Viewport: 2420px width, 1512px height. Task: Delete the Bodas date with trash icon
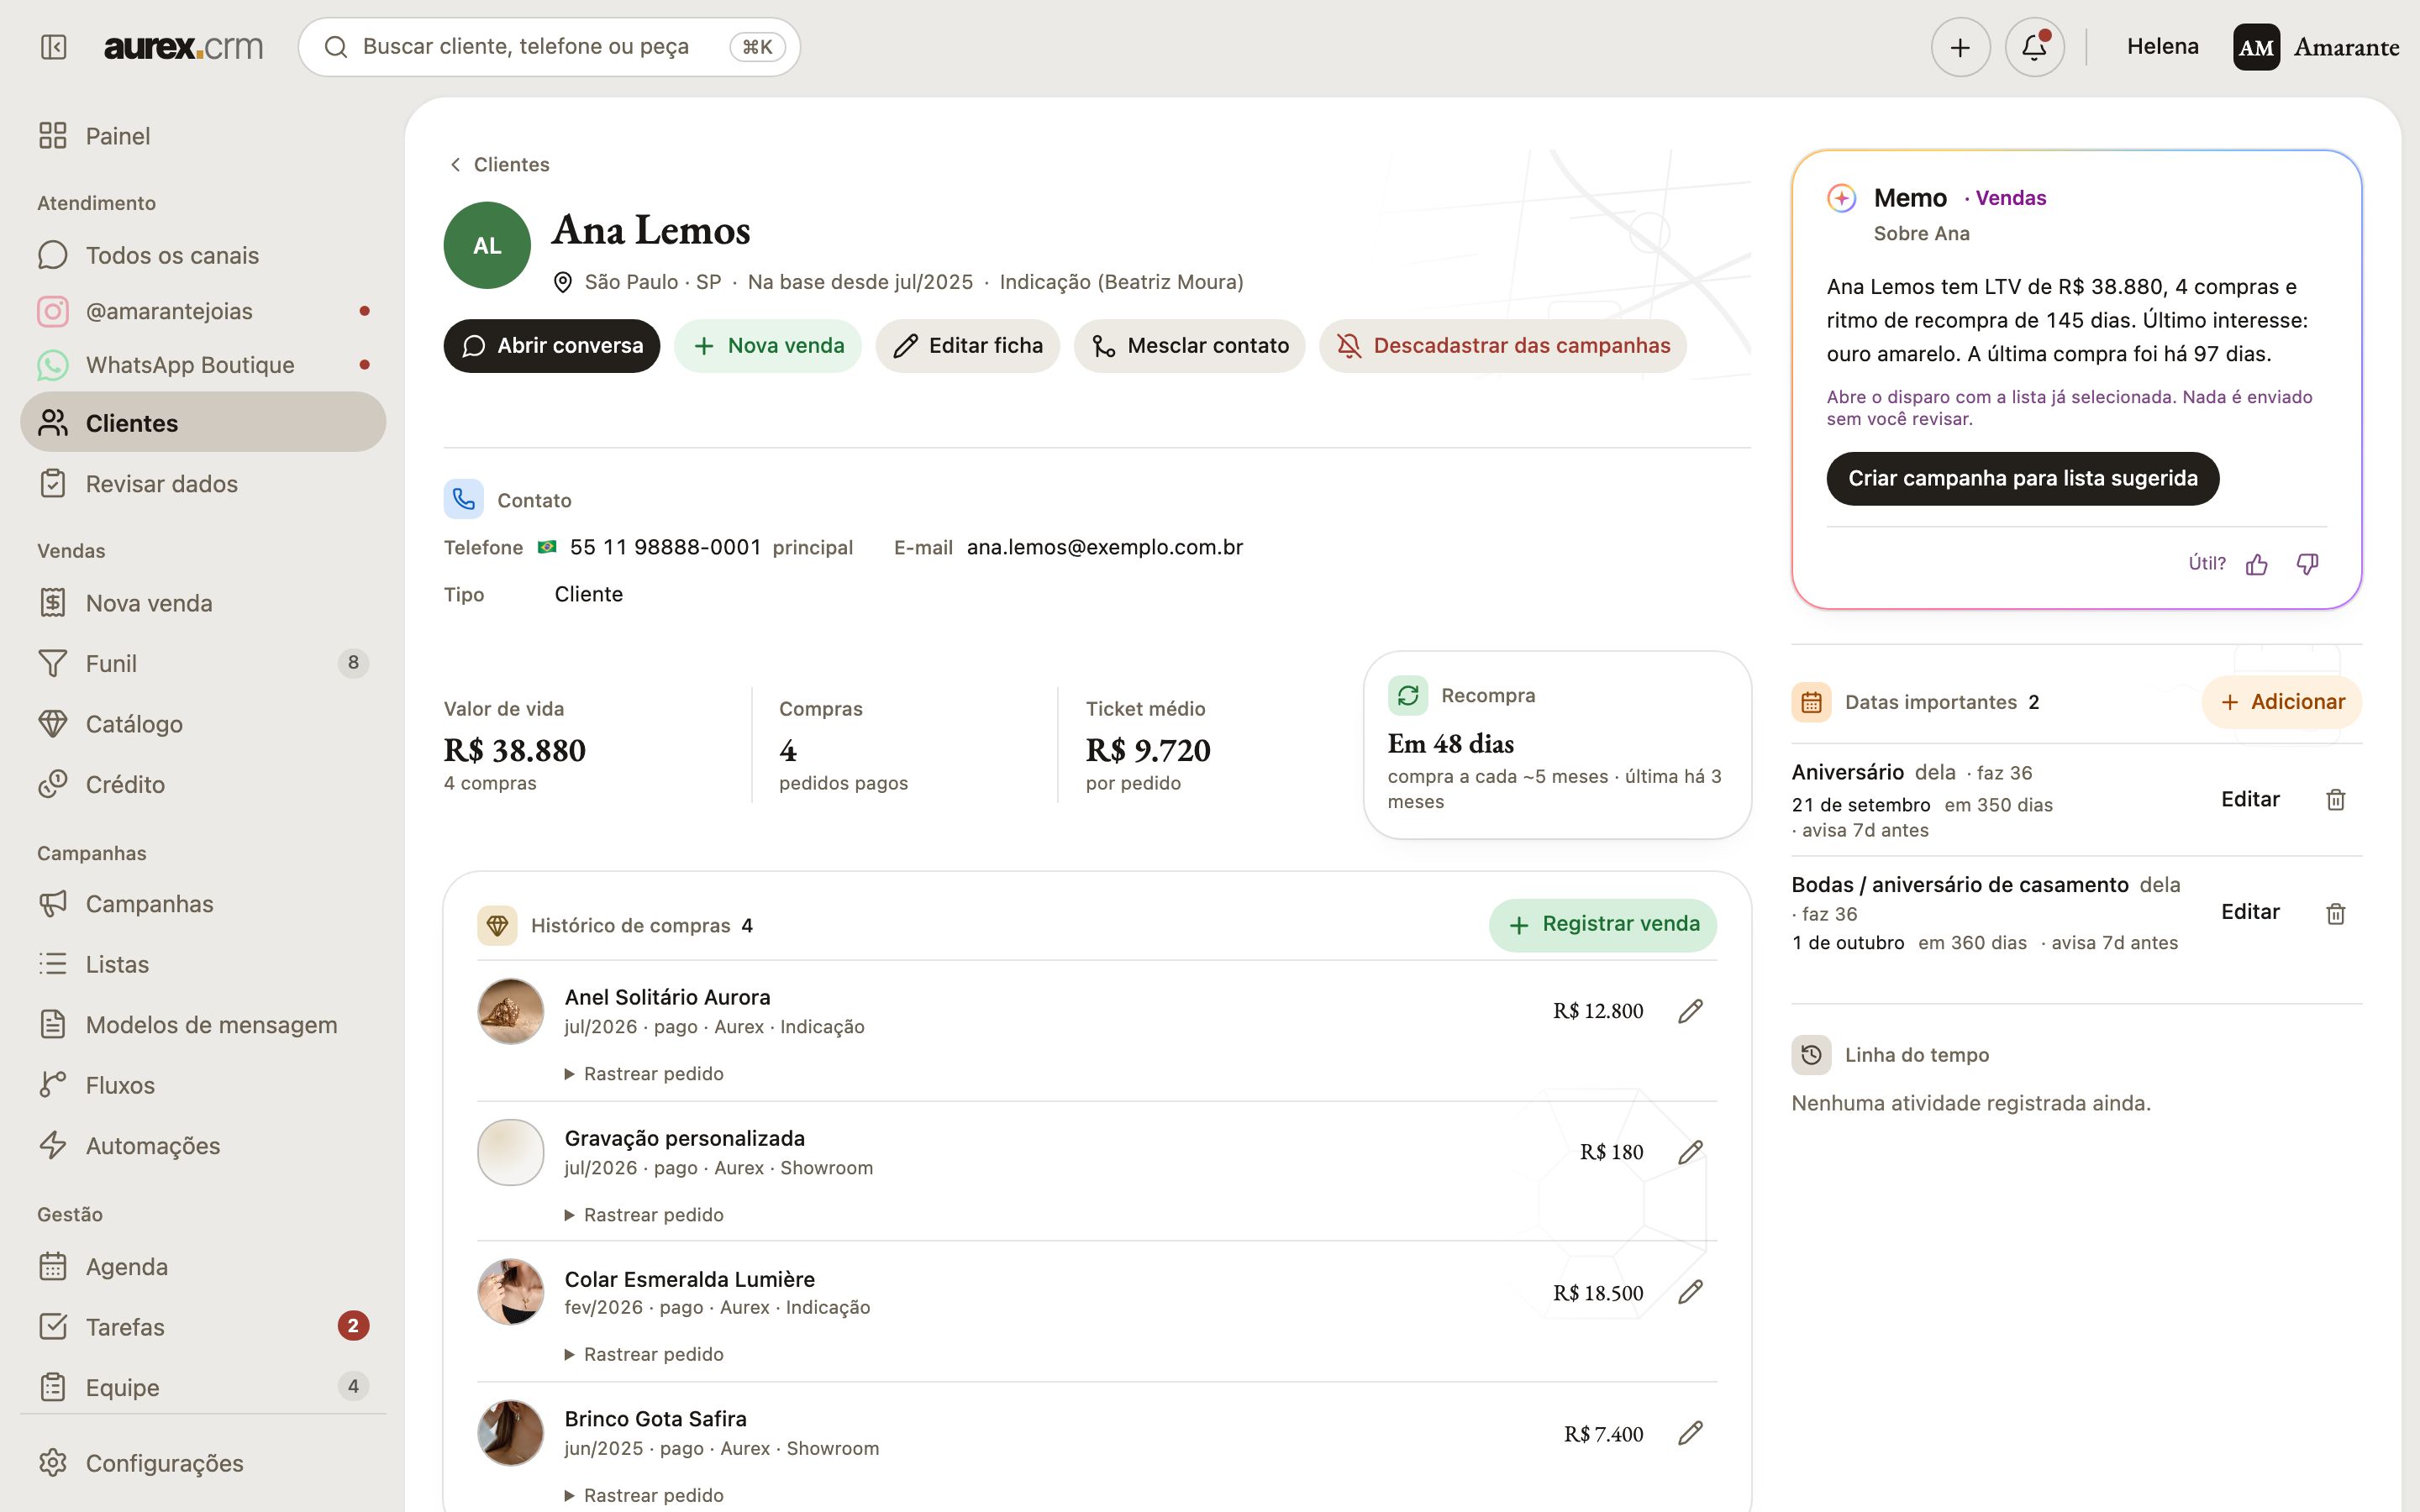click(2335, 913)
